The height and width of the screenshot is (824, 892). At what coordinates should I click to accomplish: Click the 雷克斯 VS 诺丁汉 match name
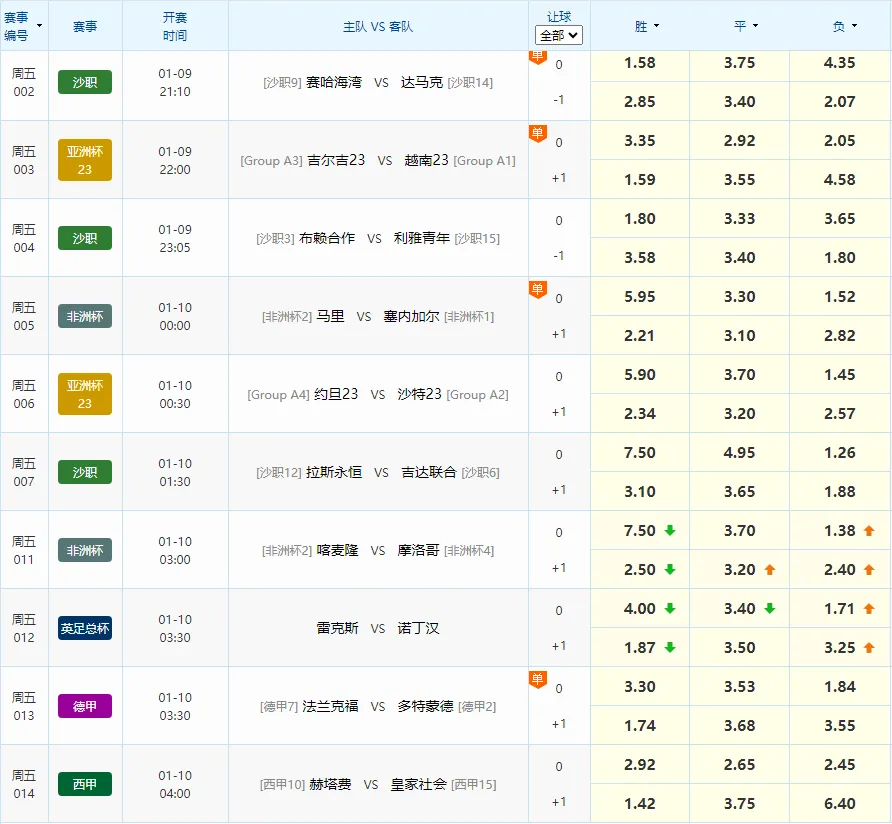(378, 628)
